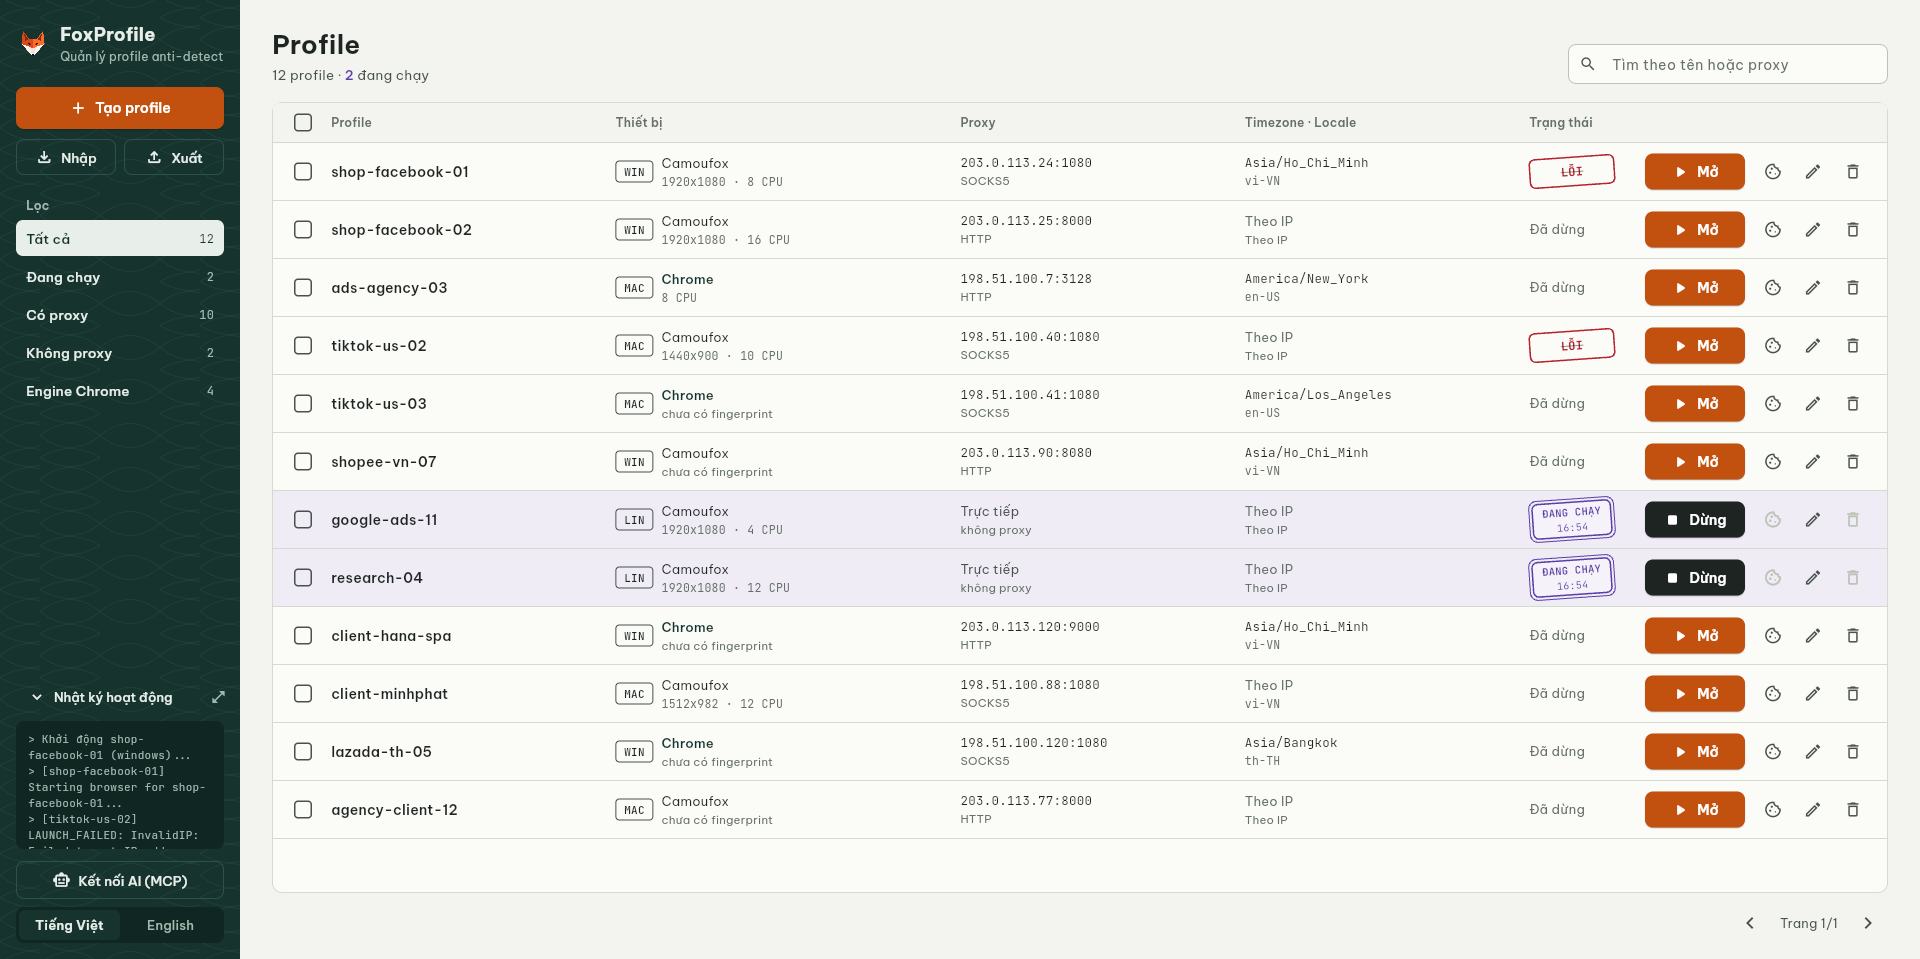Stop the running google-ads-11 profile
Viewport: 1920px width, 959px height.
pyautogui.click(x=1695, y=520)
